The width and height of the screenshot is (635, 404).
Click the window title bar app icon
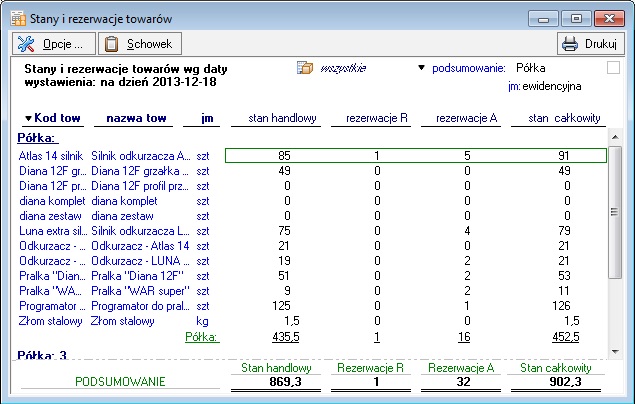pos(18,19)
